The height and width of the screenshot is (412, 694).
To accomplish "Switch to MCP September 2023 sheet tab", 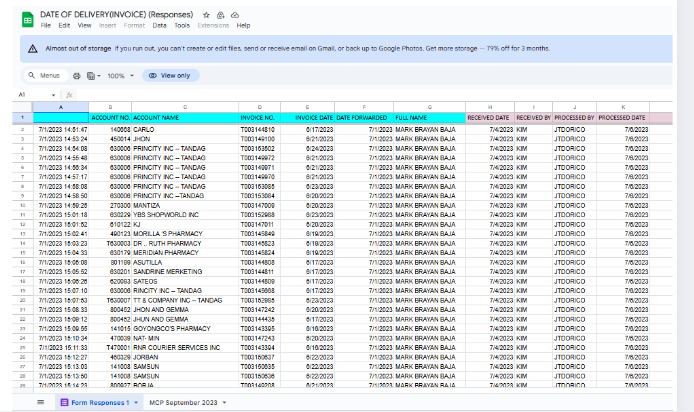I will coord(184,401).
